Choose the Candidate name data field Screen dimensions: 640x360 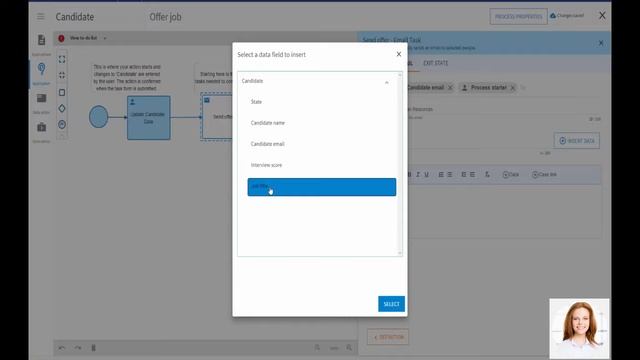[x=322, y=123]
